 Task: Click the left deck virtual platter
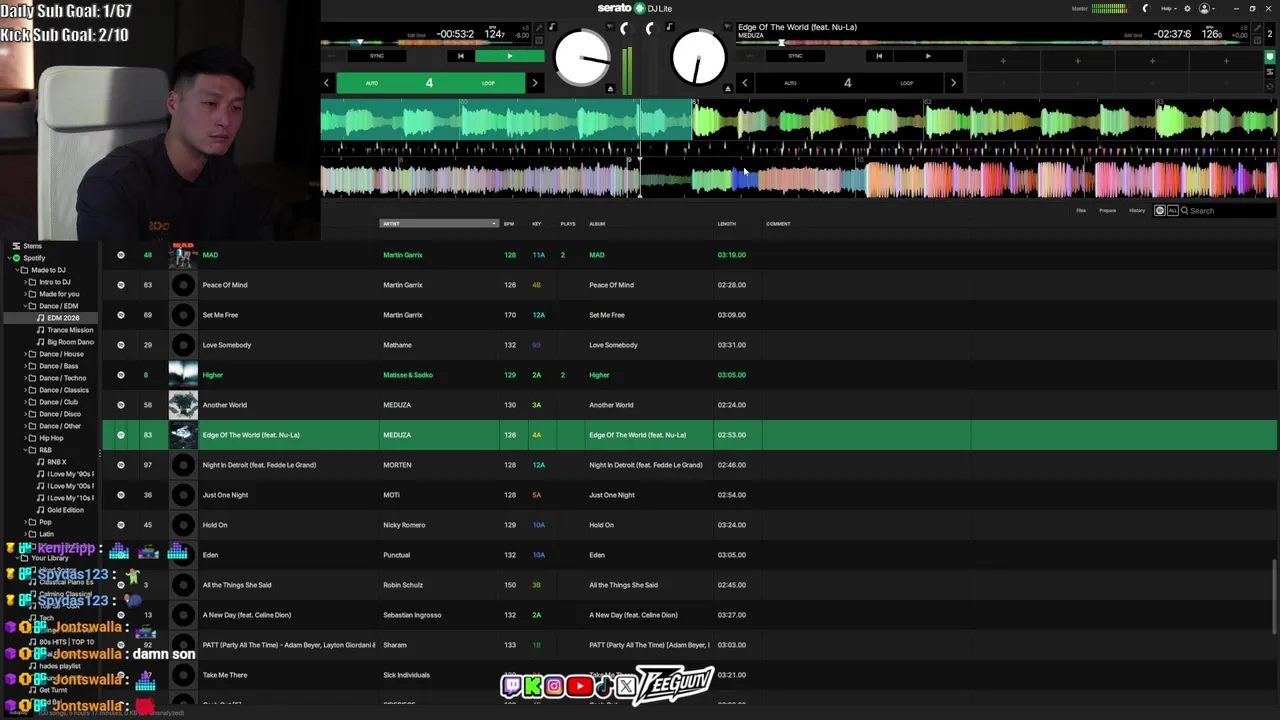[582, 59]
